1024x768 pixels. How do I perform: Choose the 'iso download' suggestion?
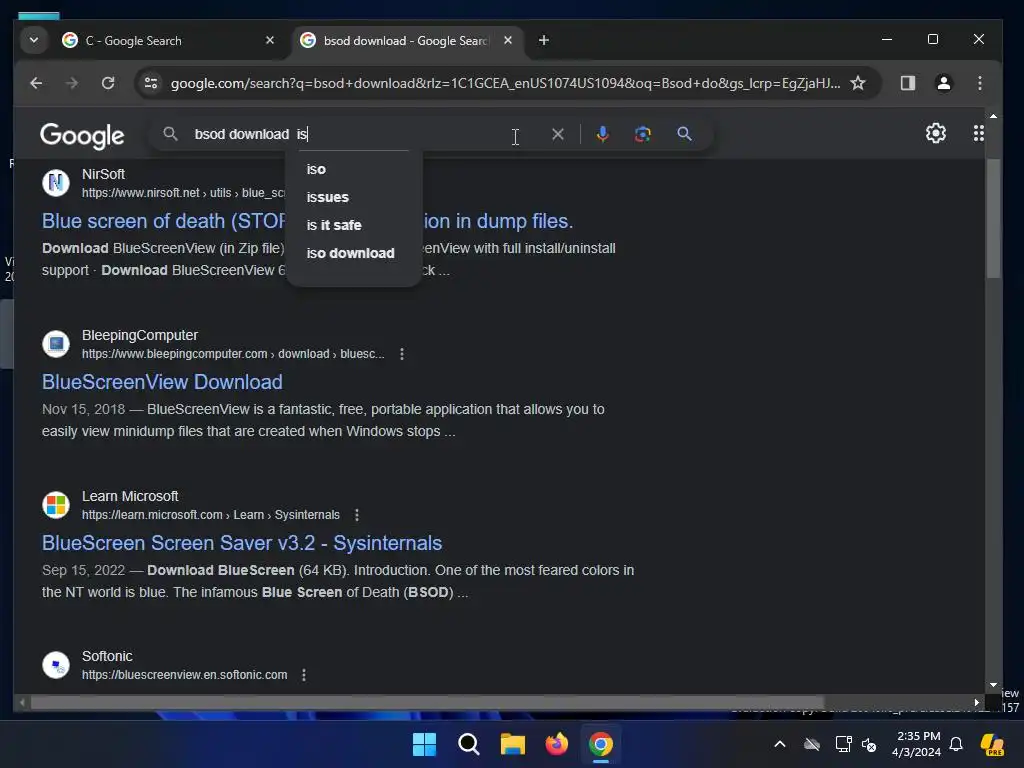351,253
